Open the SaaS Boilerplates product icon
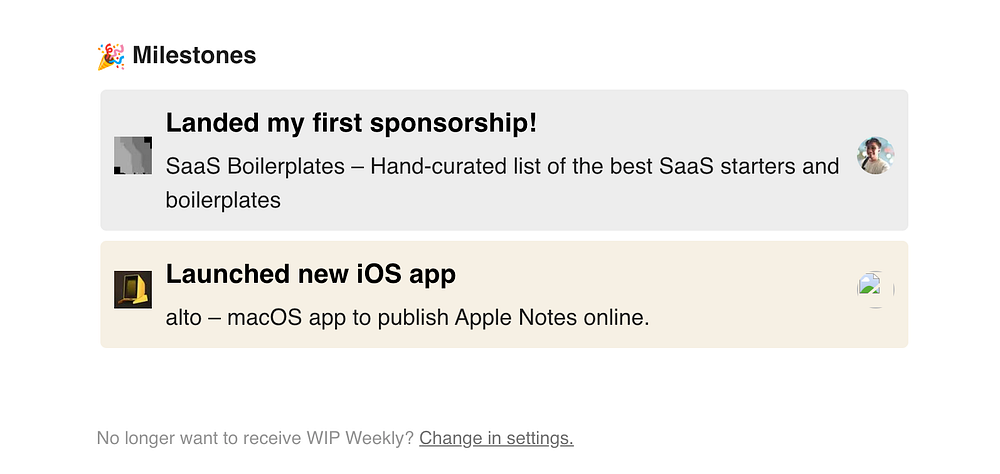The width and height of the screenshot is (1000, 474). [133, 155]
